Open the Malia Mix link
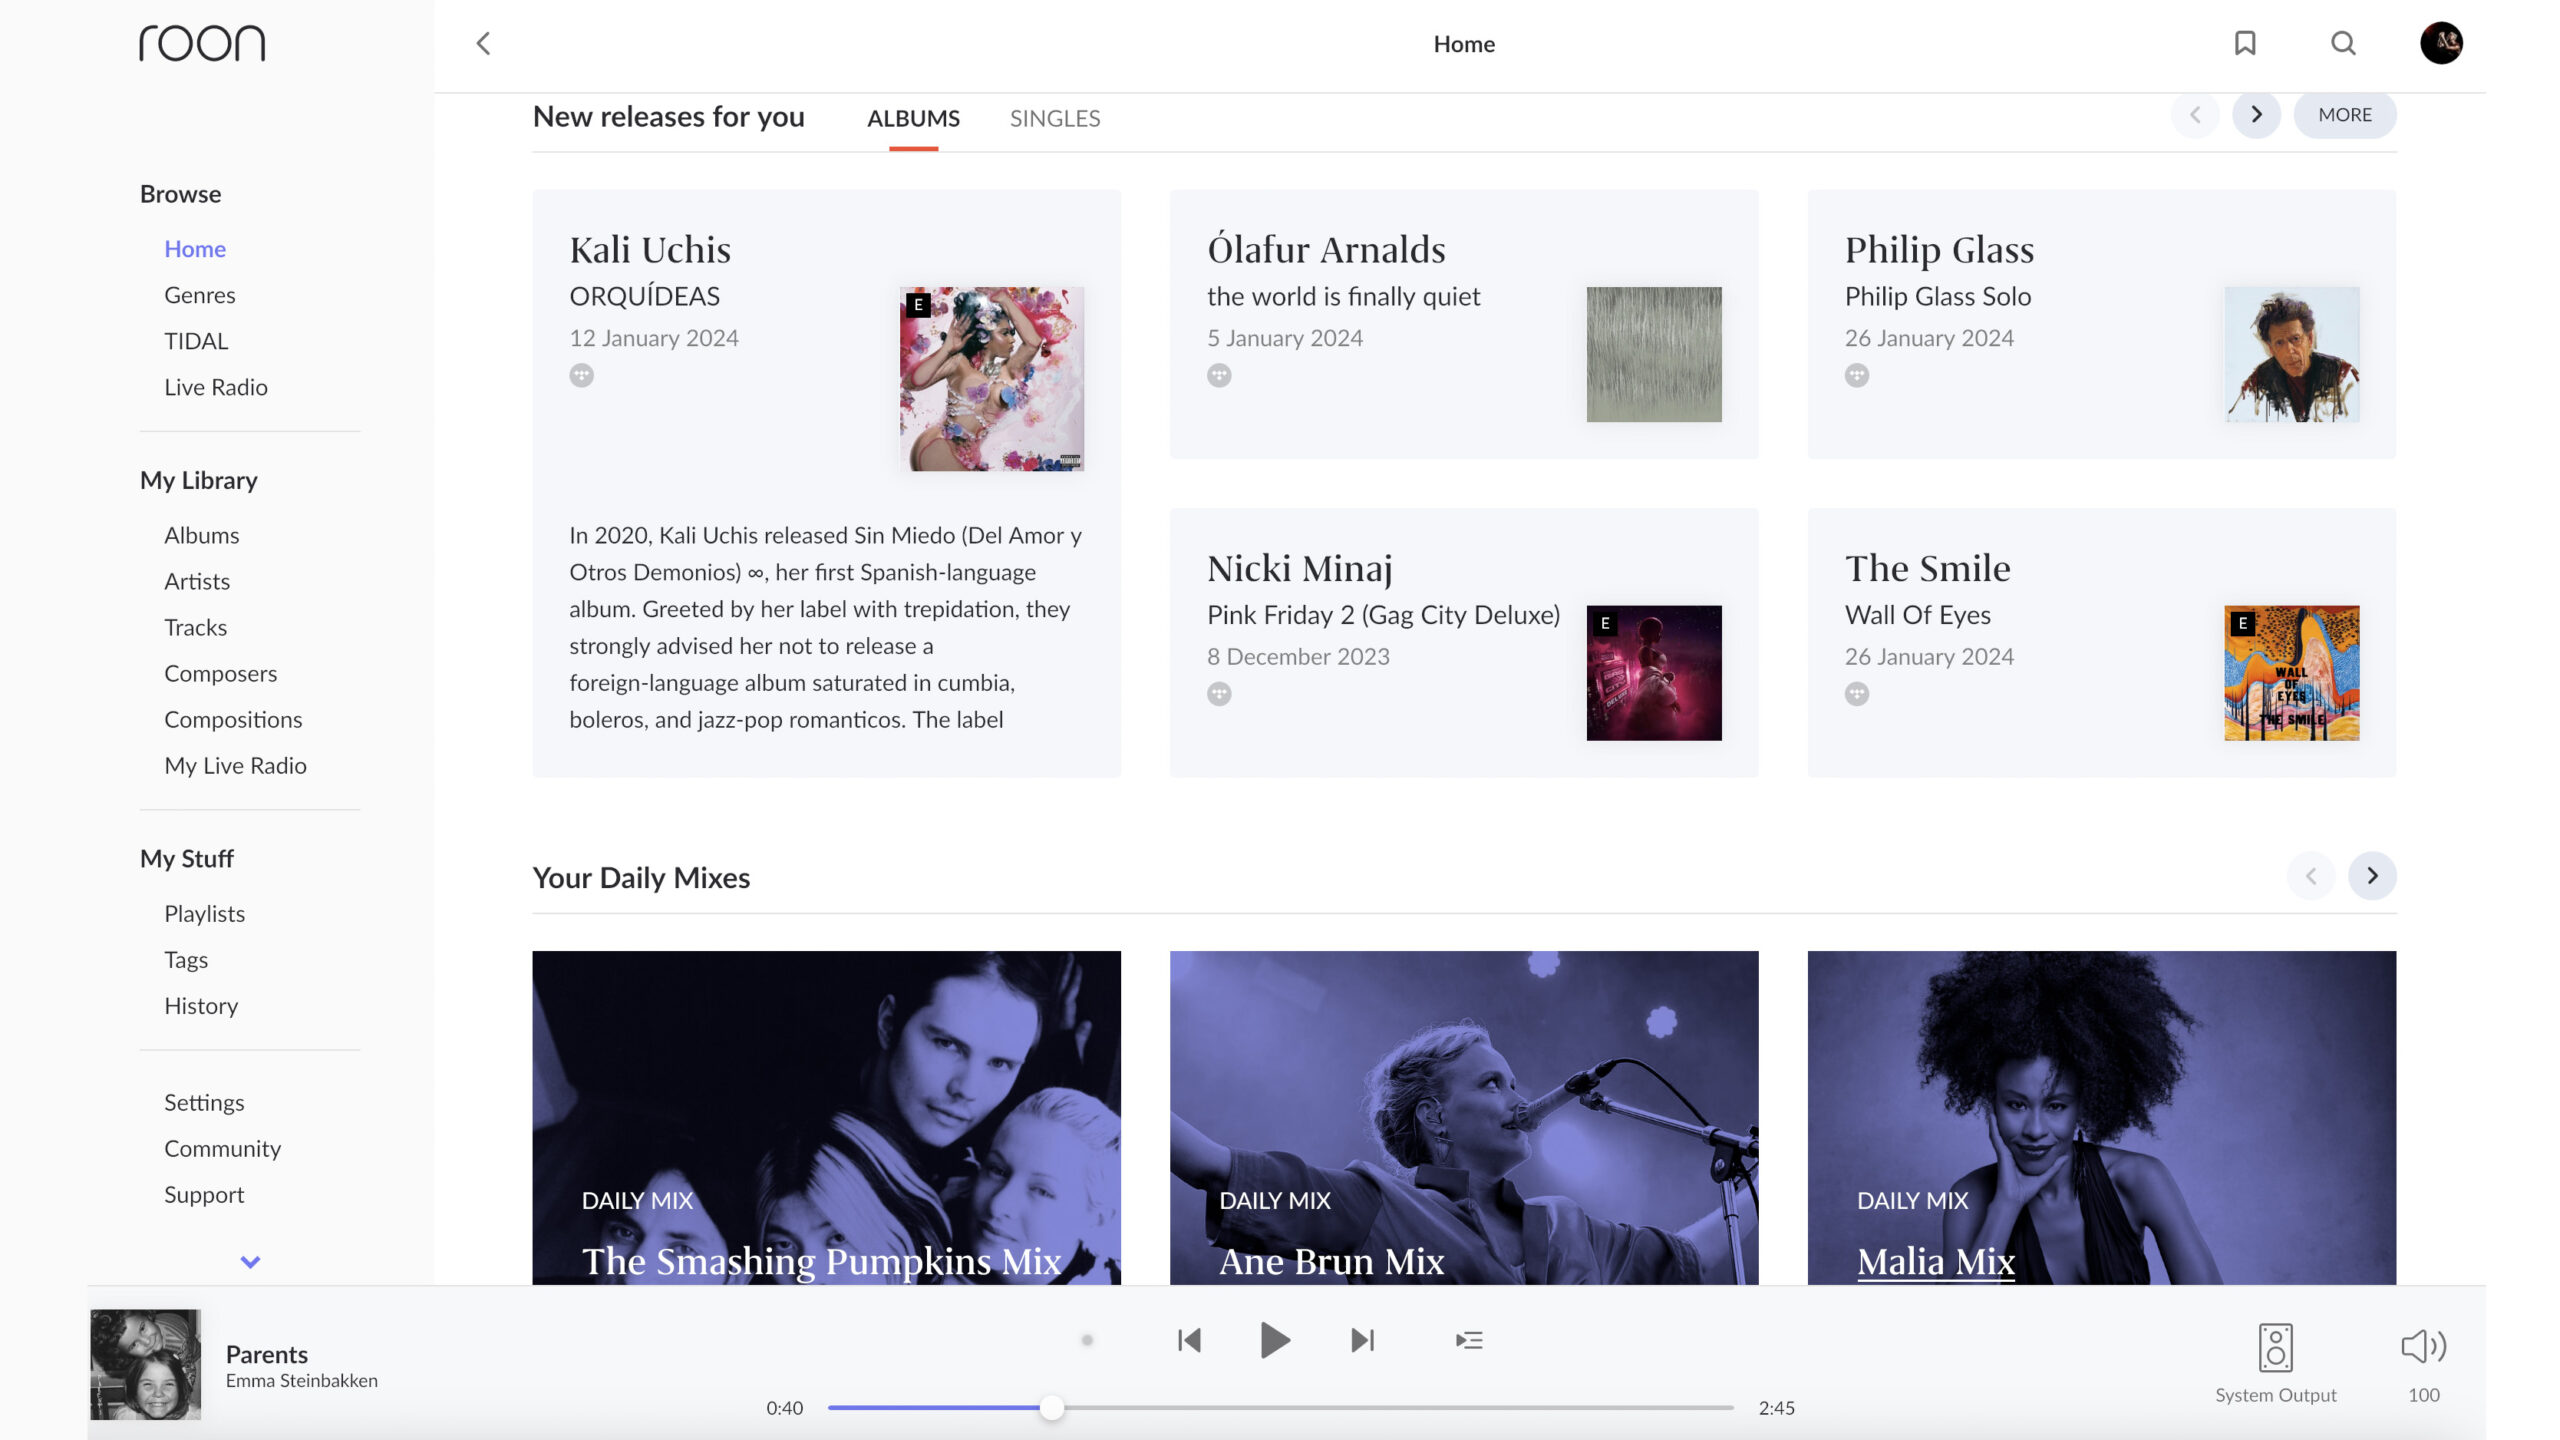2560x1440 pixels. (x=1935, y=1261)
